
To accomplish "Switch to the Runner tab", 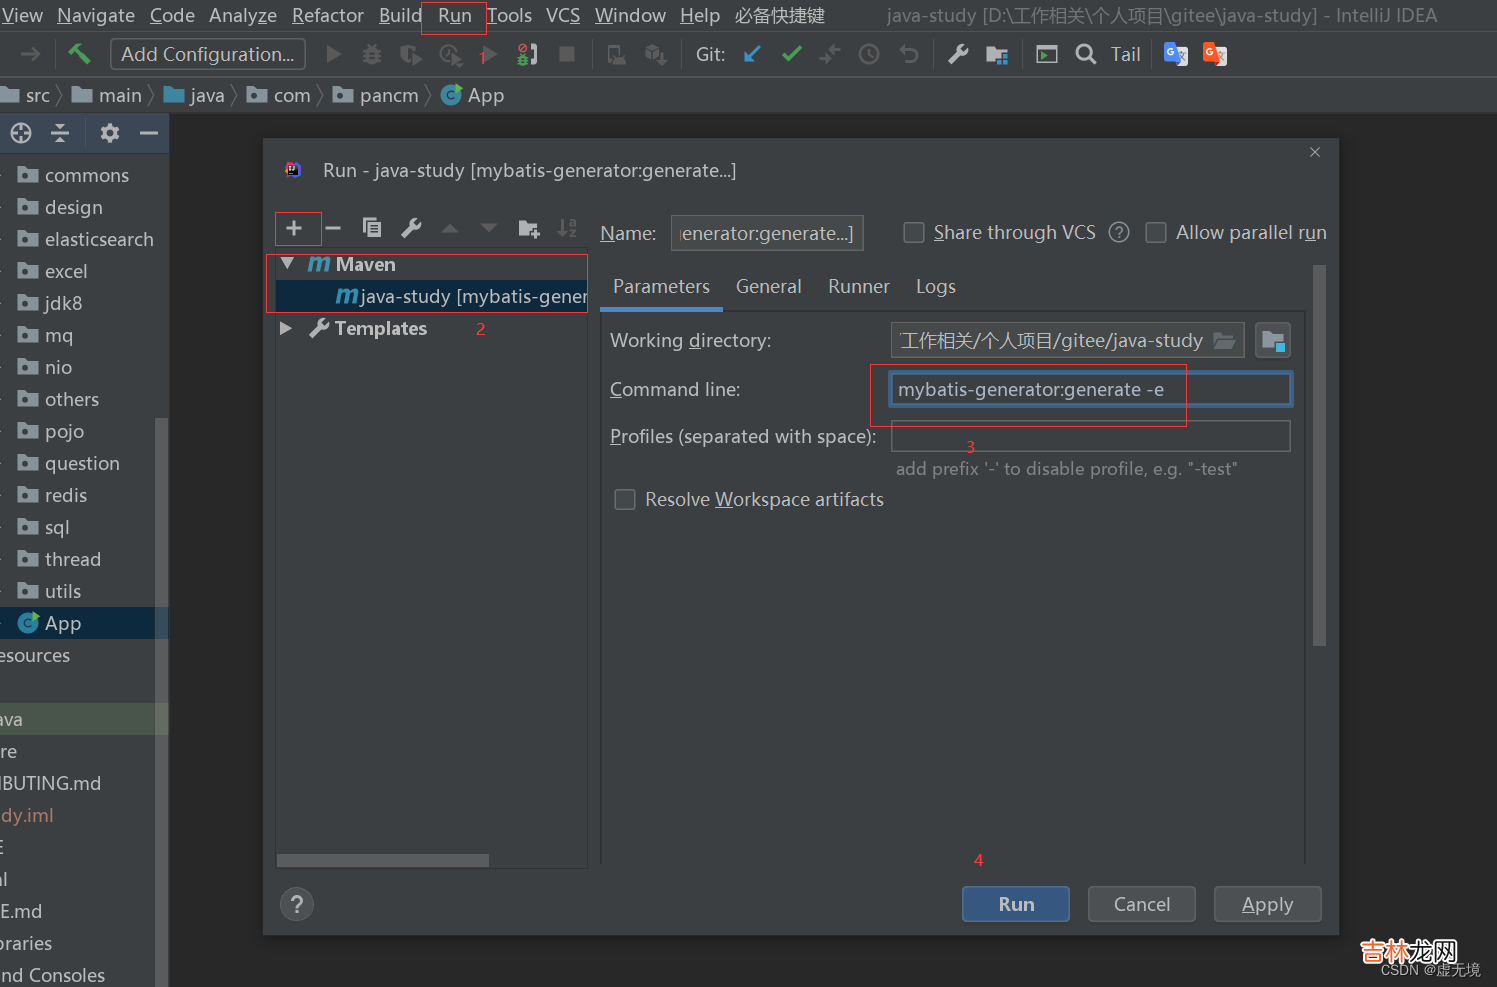I will click(x=858, y=287).
